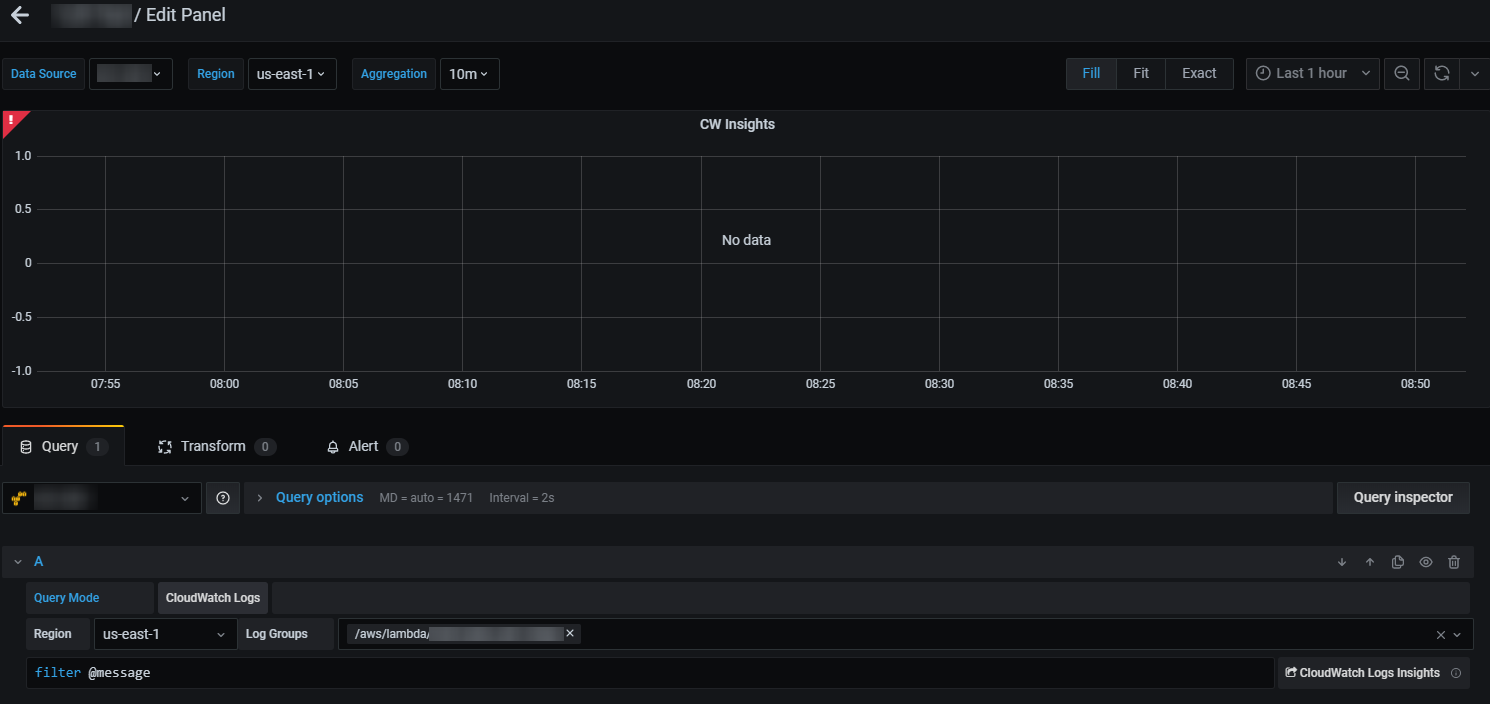Open datasource help via the question mark icon
Screen dimensions: 1490x704
222,497
